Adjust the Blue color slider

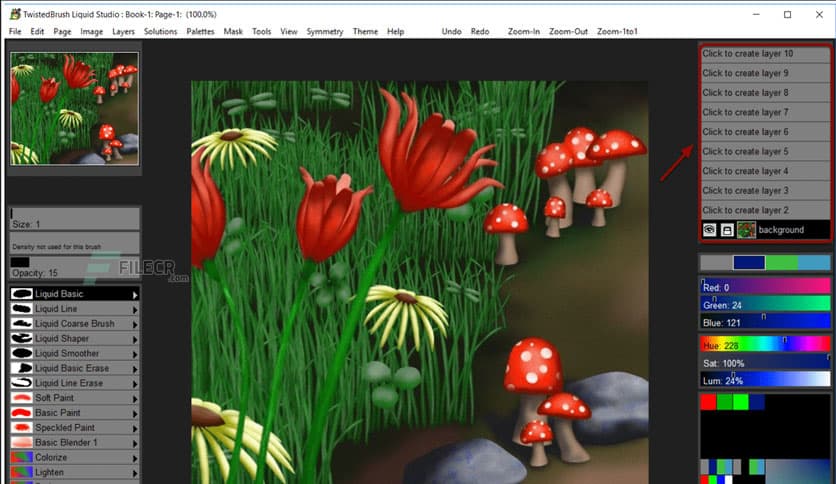click(765, 322)
